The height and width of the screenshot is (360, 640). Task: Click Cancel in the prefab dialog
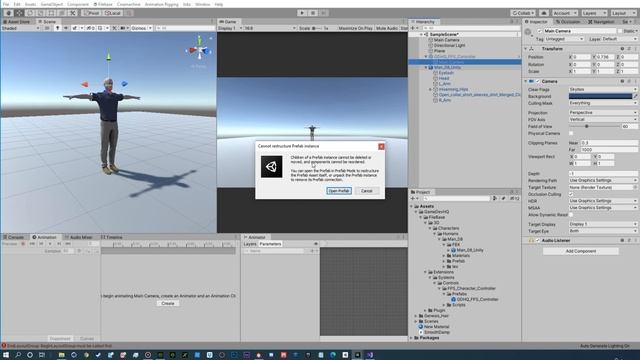point(367,191)
